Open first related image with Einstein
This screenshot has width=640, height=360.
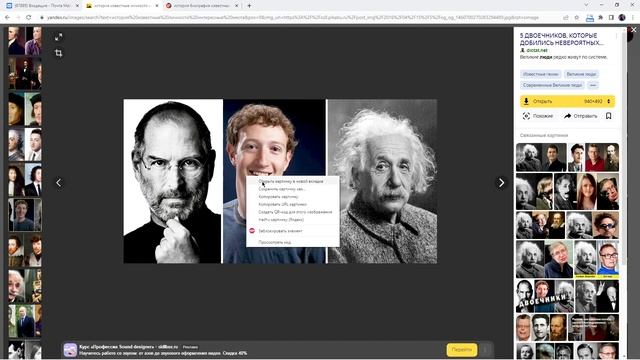click(x=541, y=157)
